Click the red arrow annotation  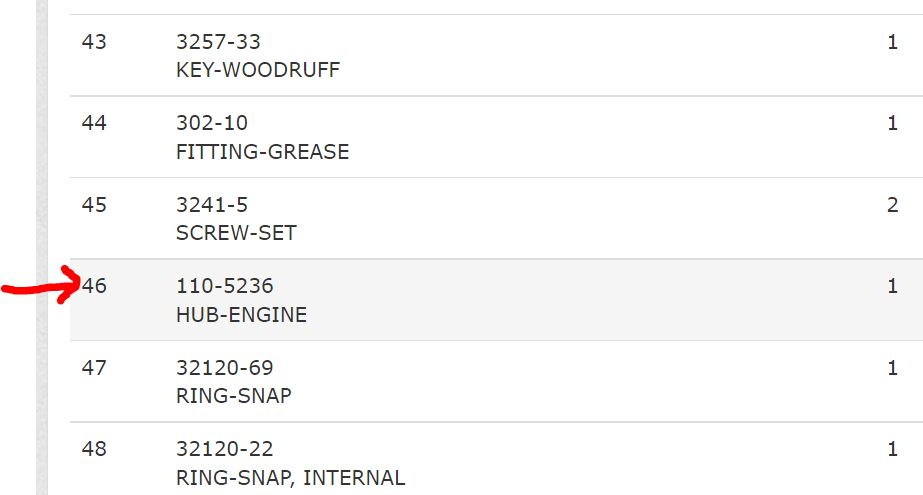point(40,285)
